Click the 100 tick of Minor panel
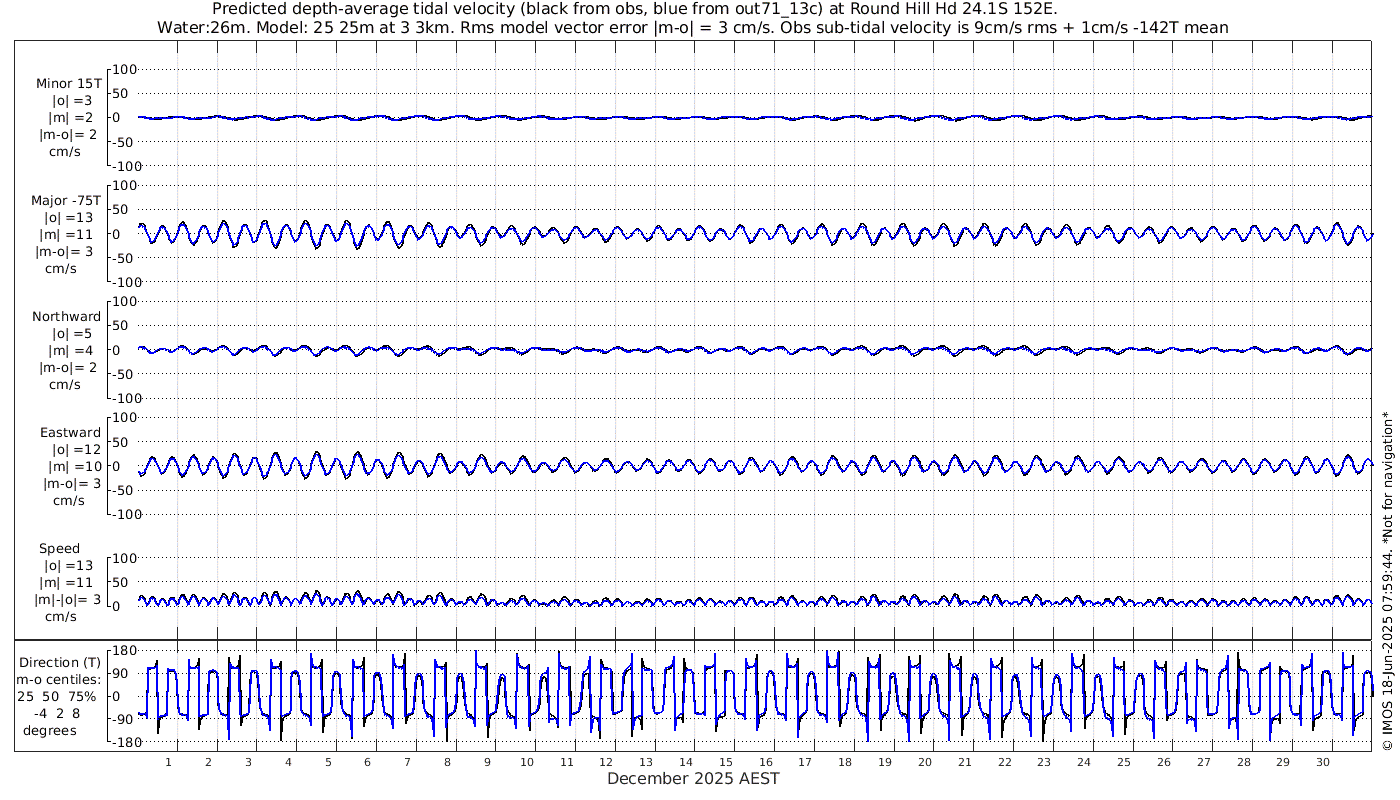The image size is (1400, 800). (x=123, y=69)
